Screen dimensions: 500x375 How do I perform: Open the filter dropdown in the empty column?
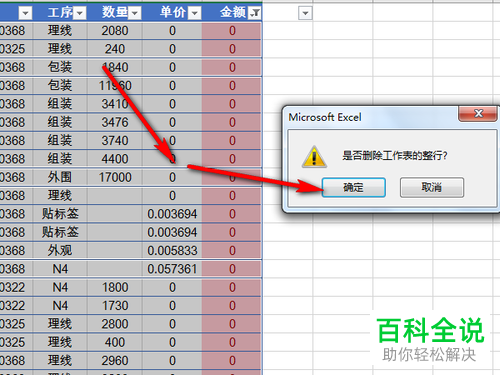(x=305, y=13)
